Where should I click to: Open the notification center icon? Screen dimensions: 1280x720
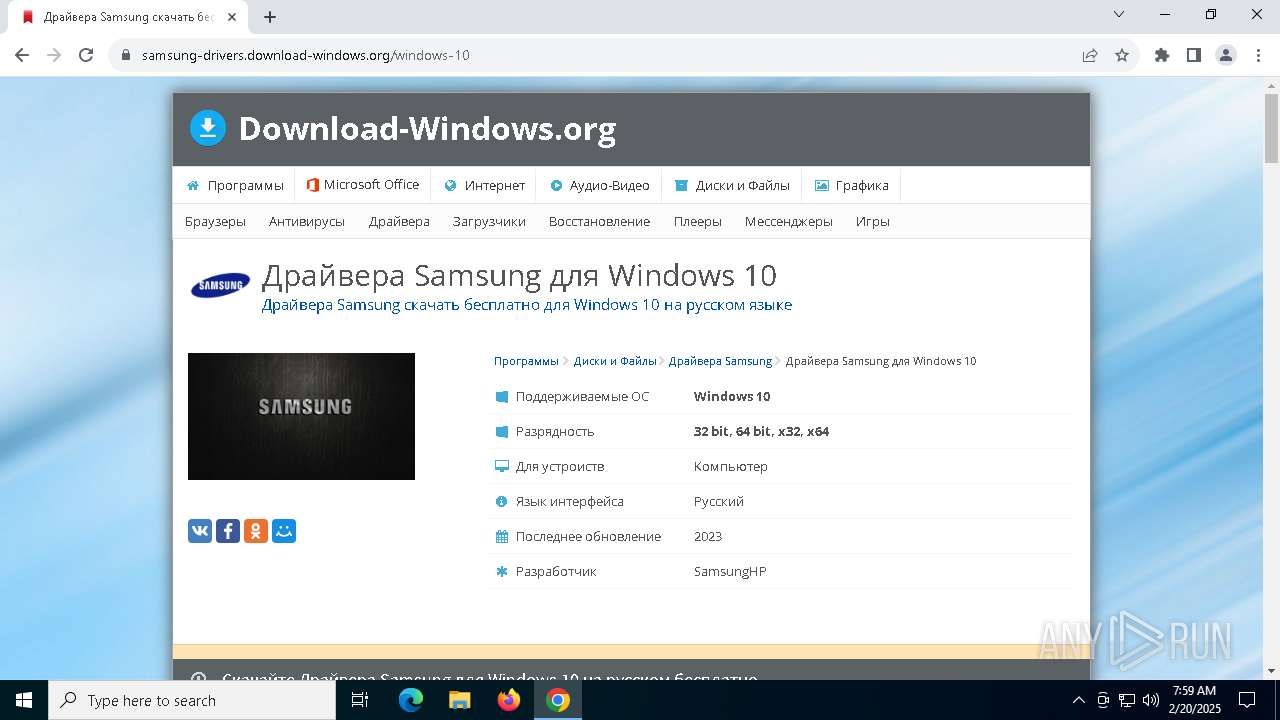point(1247,700)
